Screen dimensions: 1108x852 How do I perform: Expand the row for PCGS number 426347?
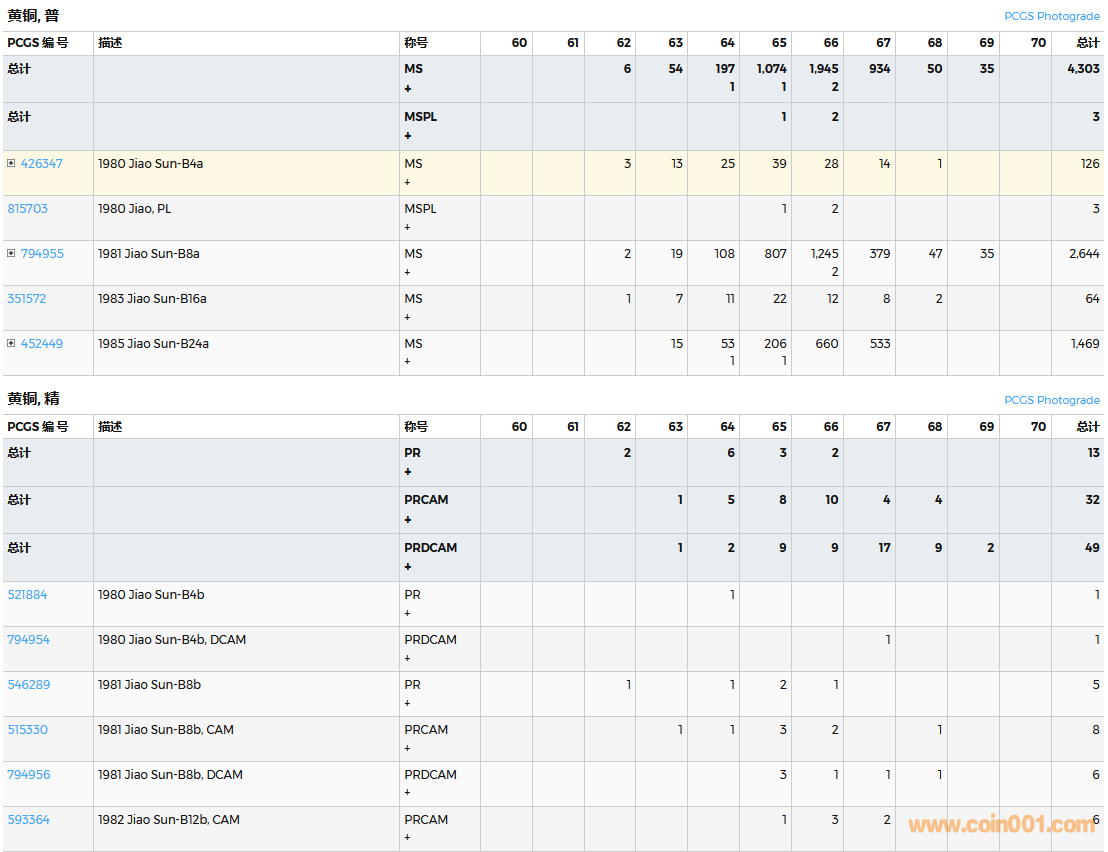click(11, 163)
